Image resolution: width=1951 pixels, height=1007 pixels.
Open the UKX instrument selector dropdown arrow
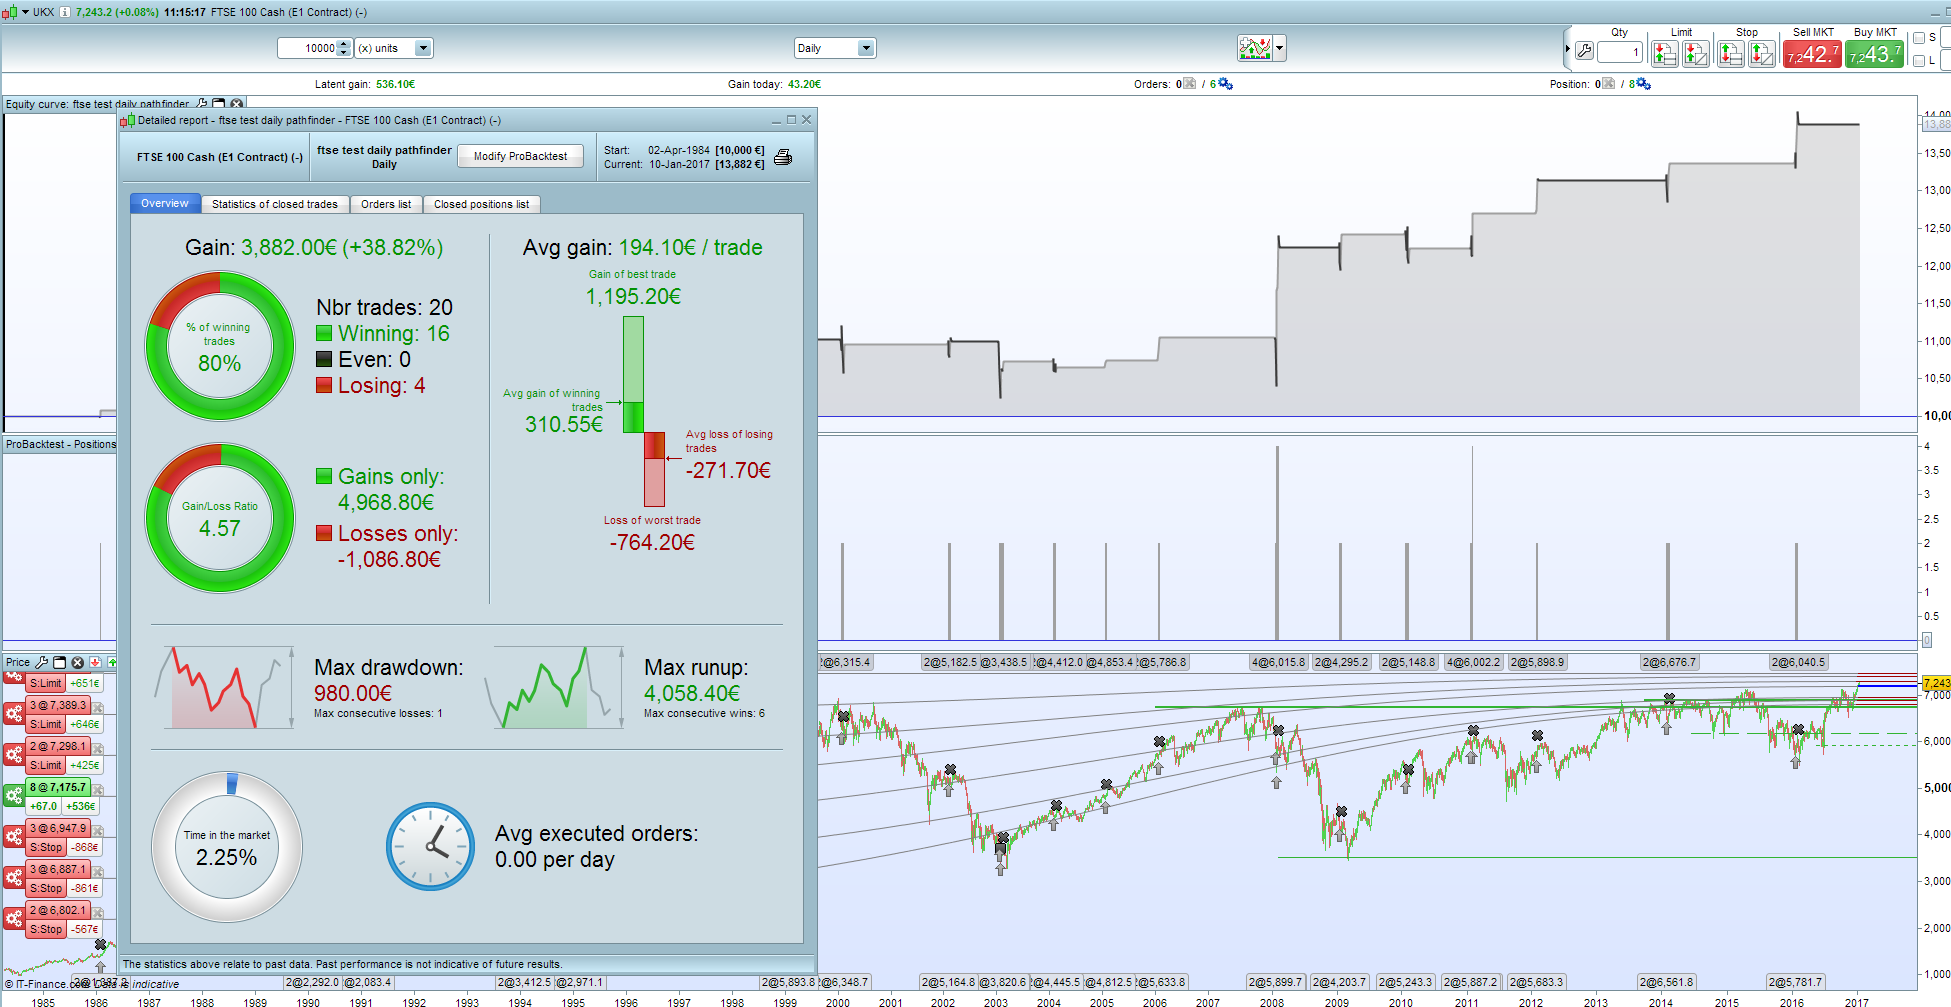coord(25,12)
